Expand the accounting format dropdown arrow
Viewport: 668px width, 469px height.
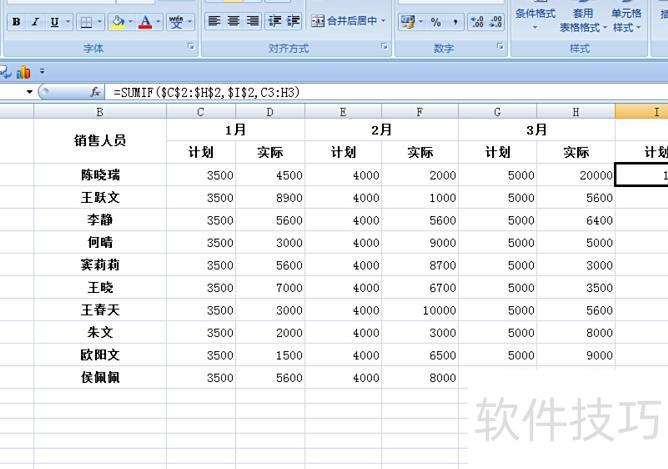[421, 22]
